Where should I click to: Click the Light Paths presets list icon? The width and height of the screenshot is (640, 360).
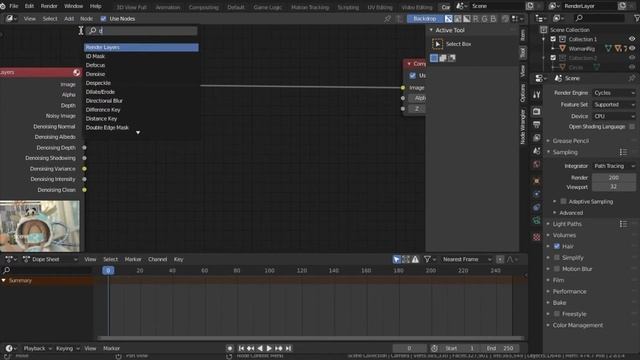(x=623, y=224)
